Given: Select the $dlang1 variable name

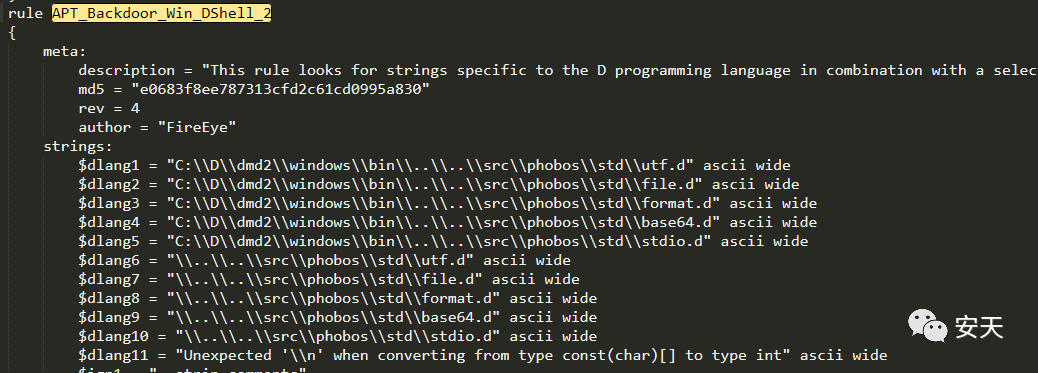Looking at the screenshot, I should point(109,165).
